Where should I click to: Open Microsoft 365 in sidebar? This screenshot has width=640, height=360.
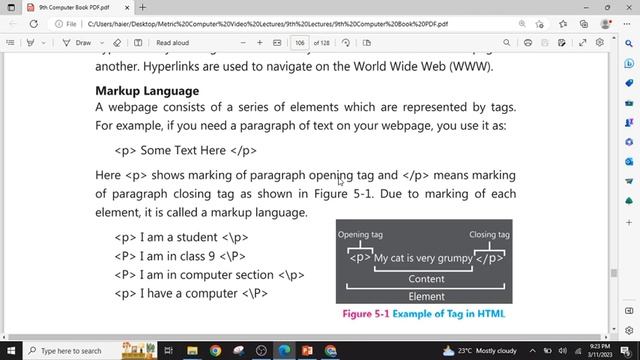coord(629,142)
